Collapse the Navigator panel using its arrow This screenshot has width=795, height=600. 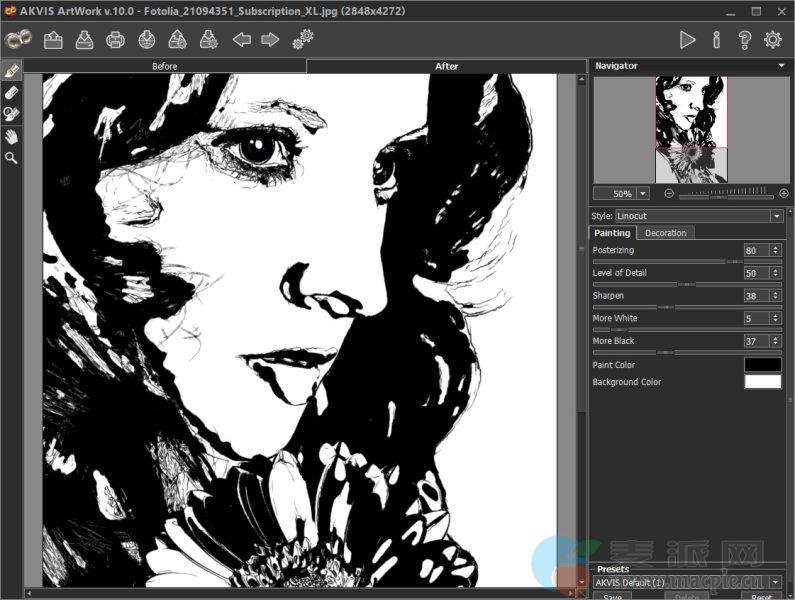[781, 66]
